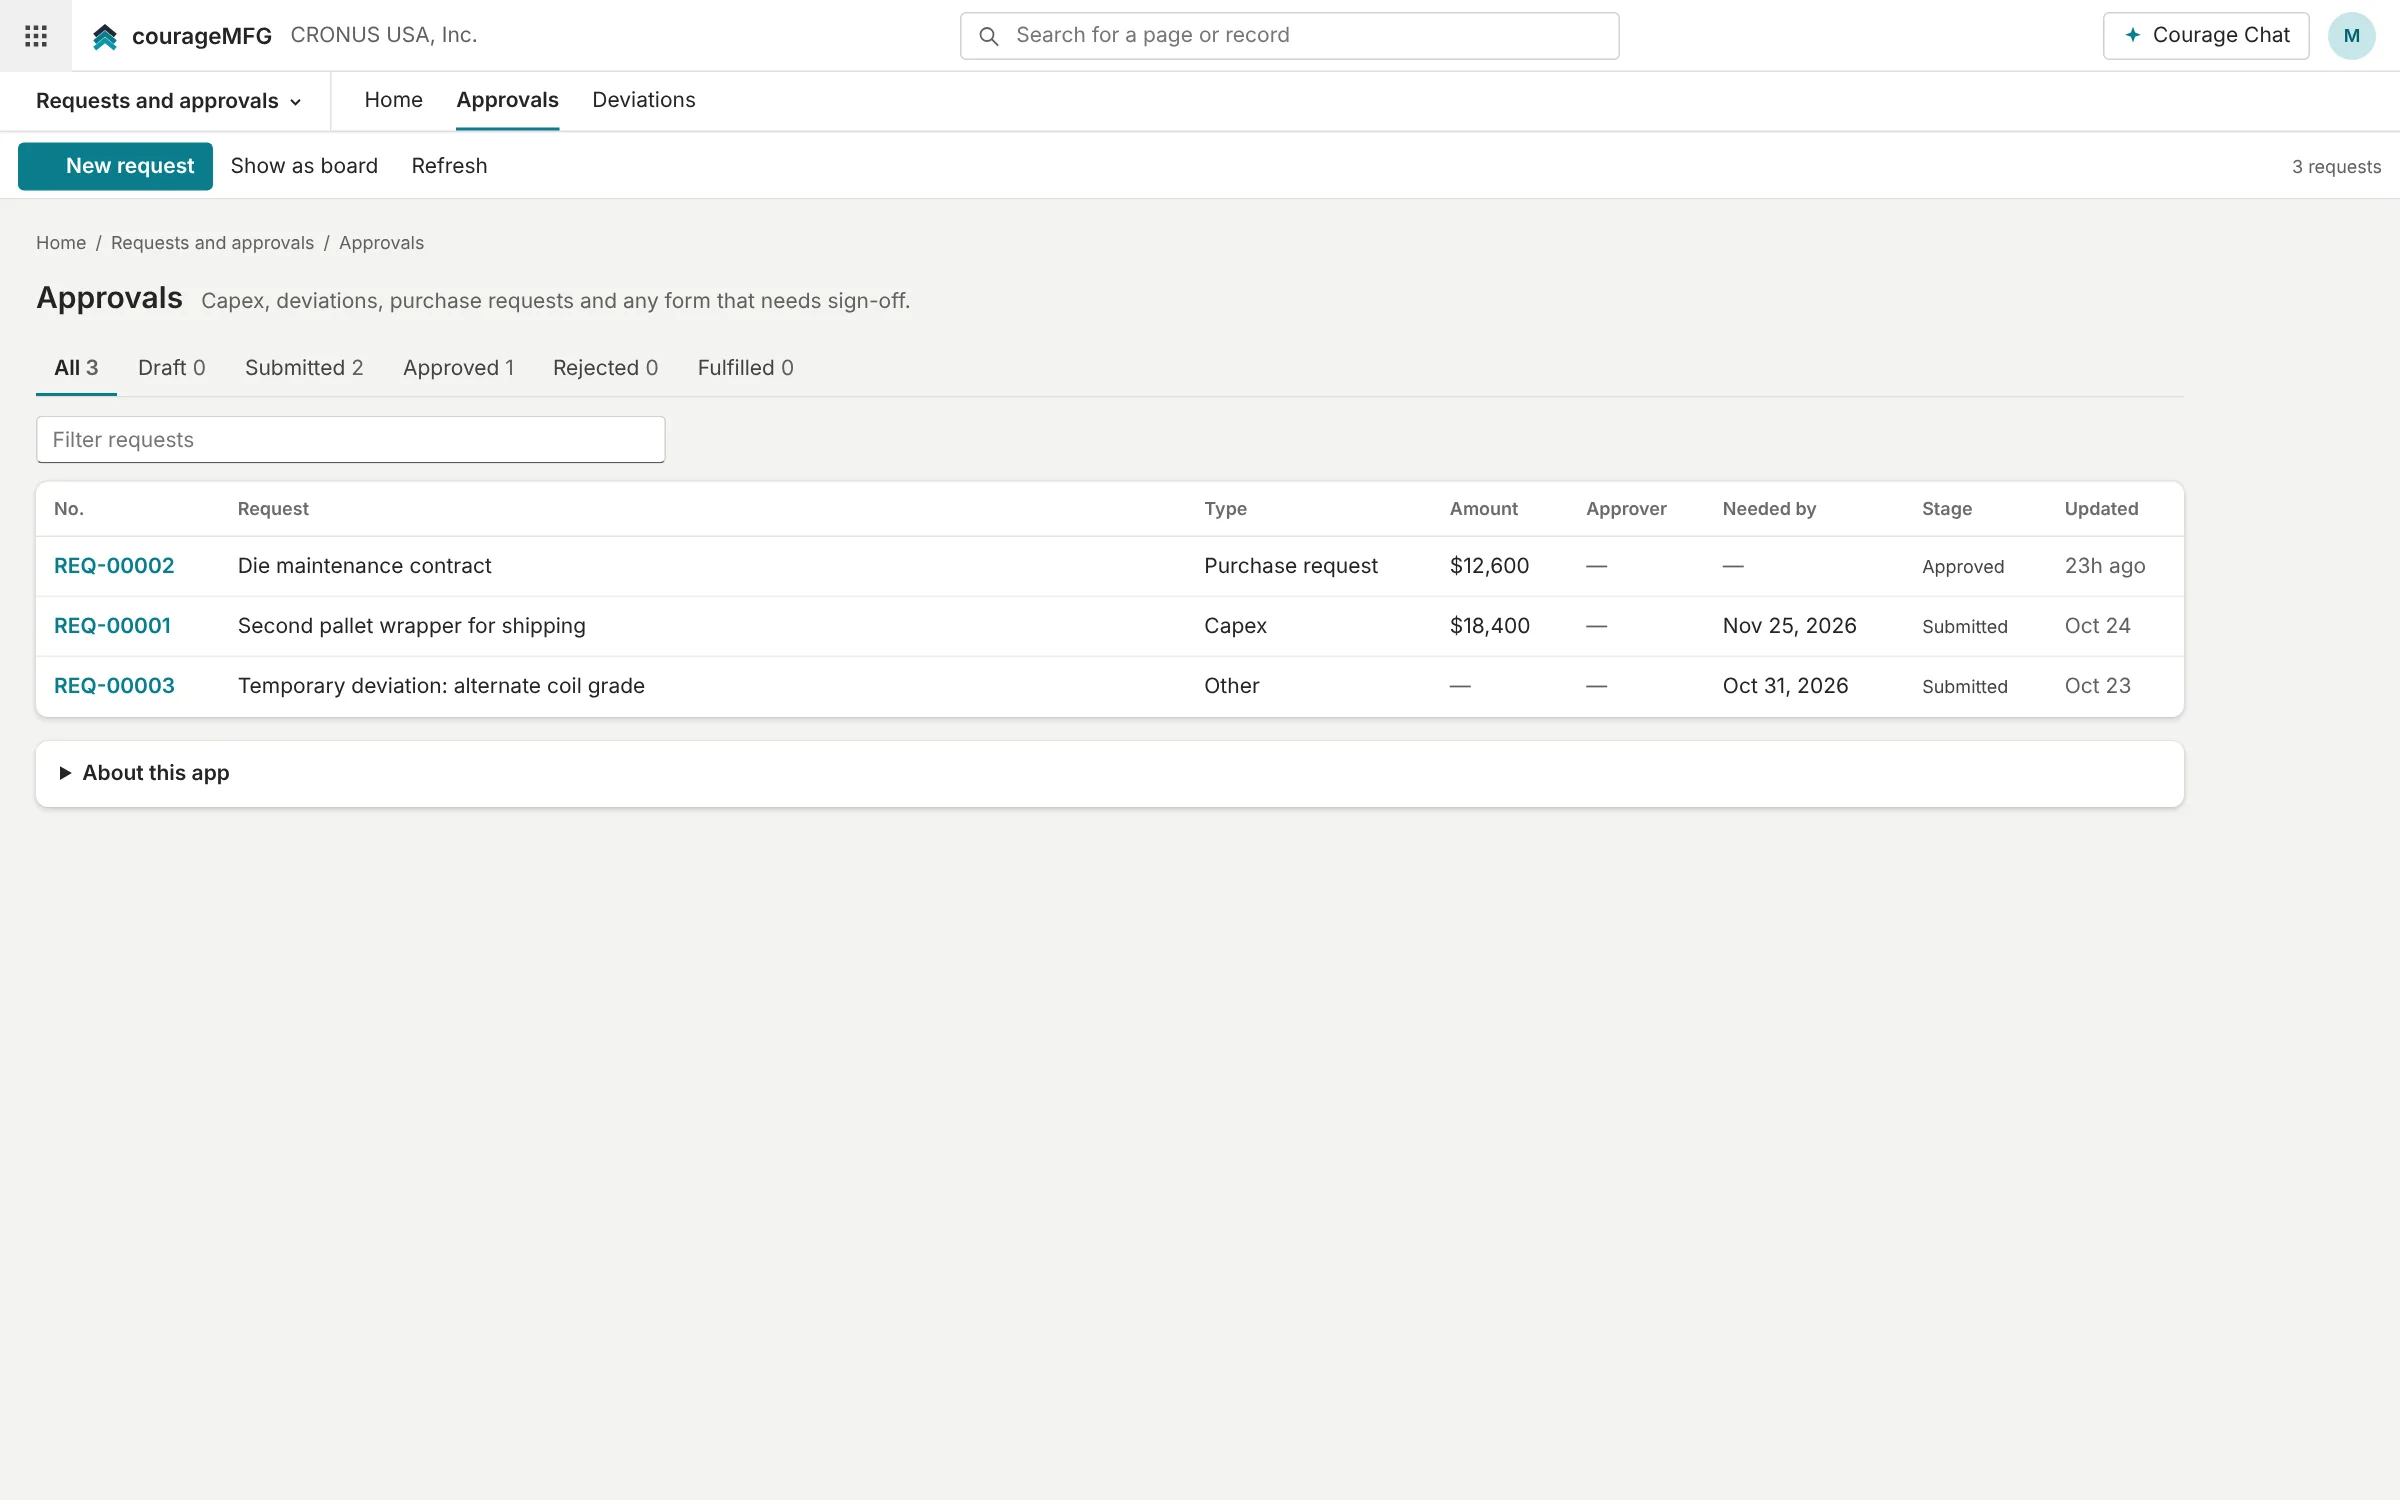This screenshot has height=1500, width=2400.
Task: Open the app launcher grid icon
Action: (x=36, y=36)
